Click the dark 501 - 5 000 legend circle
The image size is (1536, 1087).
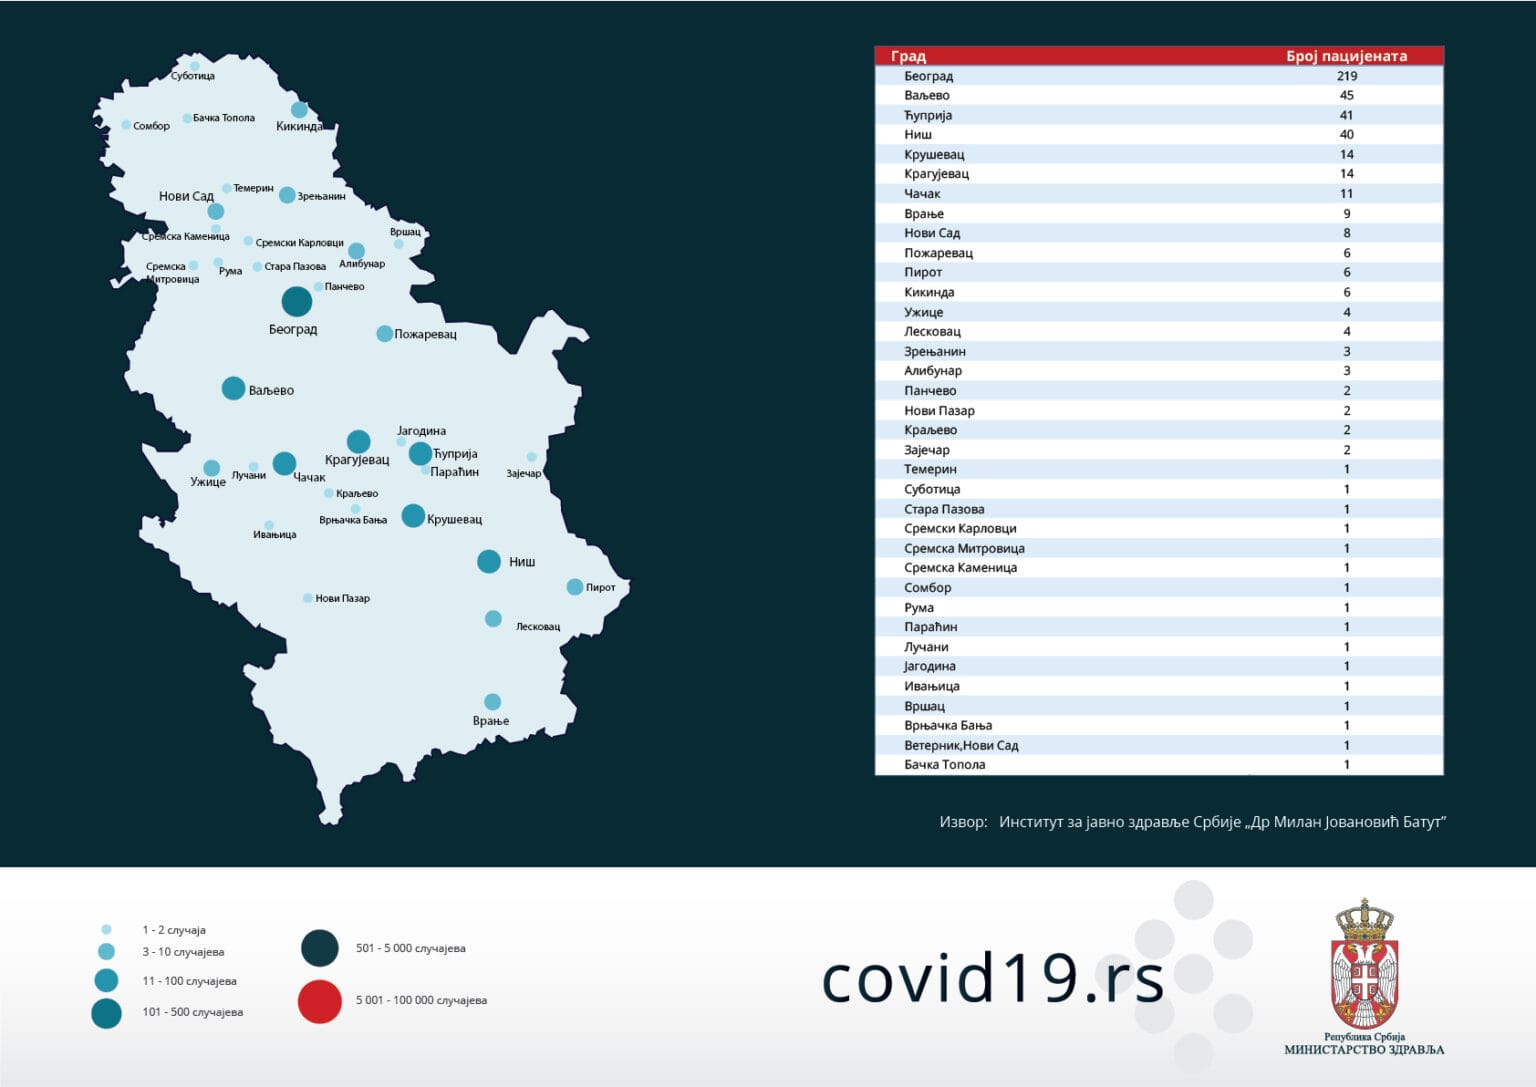320,948
